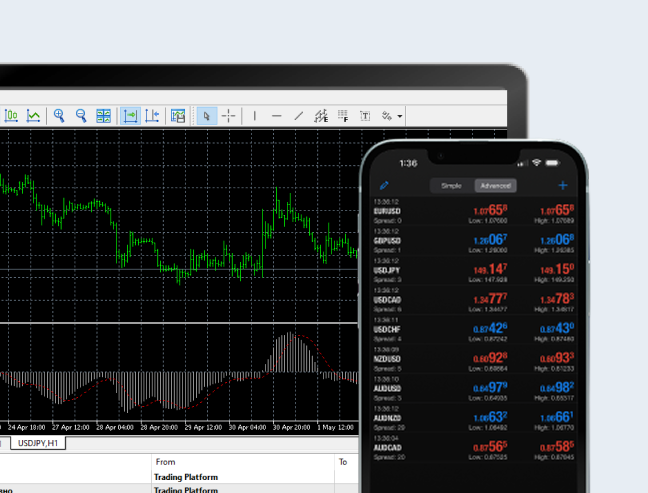The width and height of the screenshot is (648, 493).
Task: Select the cursor arrow tool
Action: pyautogui.click(x=206, y=116)
